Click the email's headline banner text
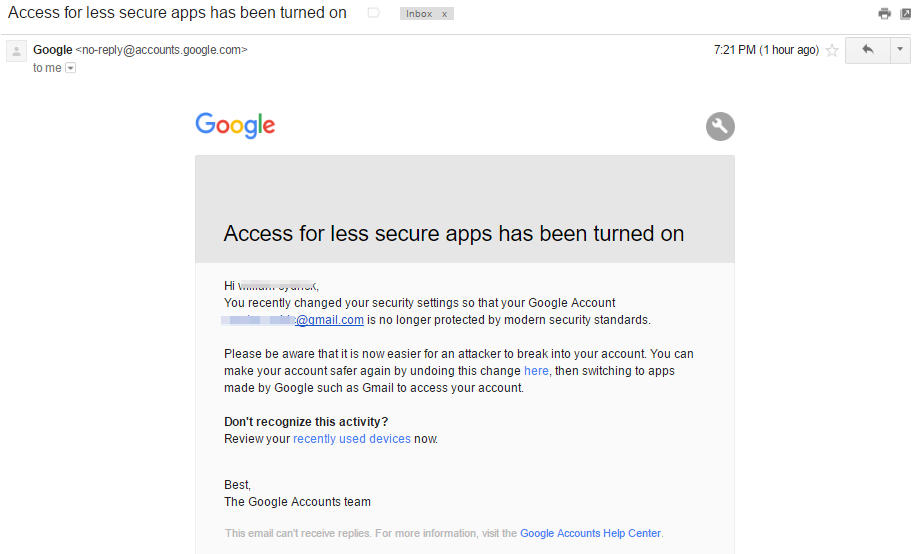The image size is (915, 554). [x=454, y=234]
